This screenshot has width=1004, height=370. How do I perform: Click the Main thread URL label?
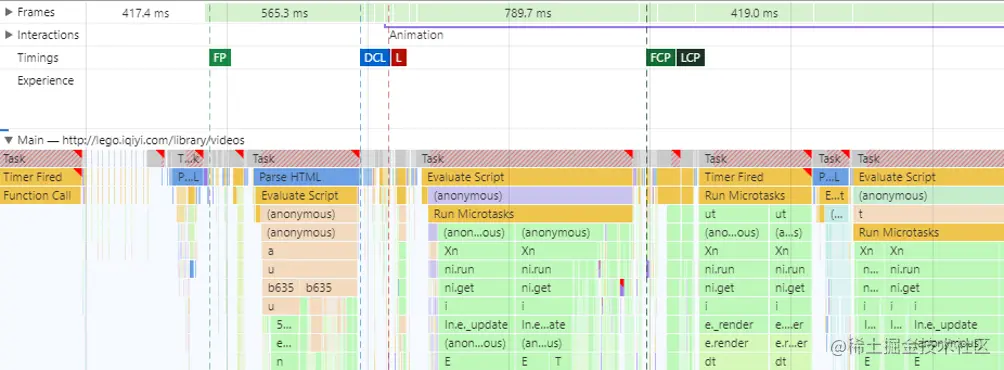tap(131, 140)
